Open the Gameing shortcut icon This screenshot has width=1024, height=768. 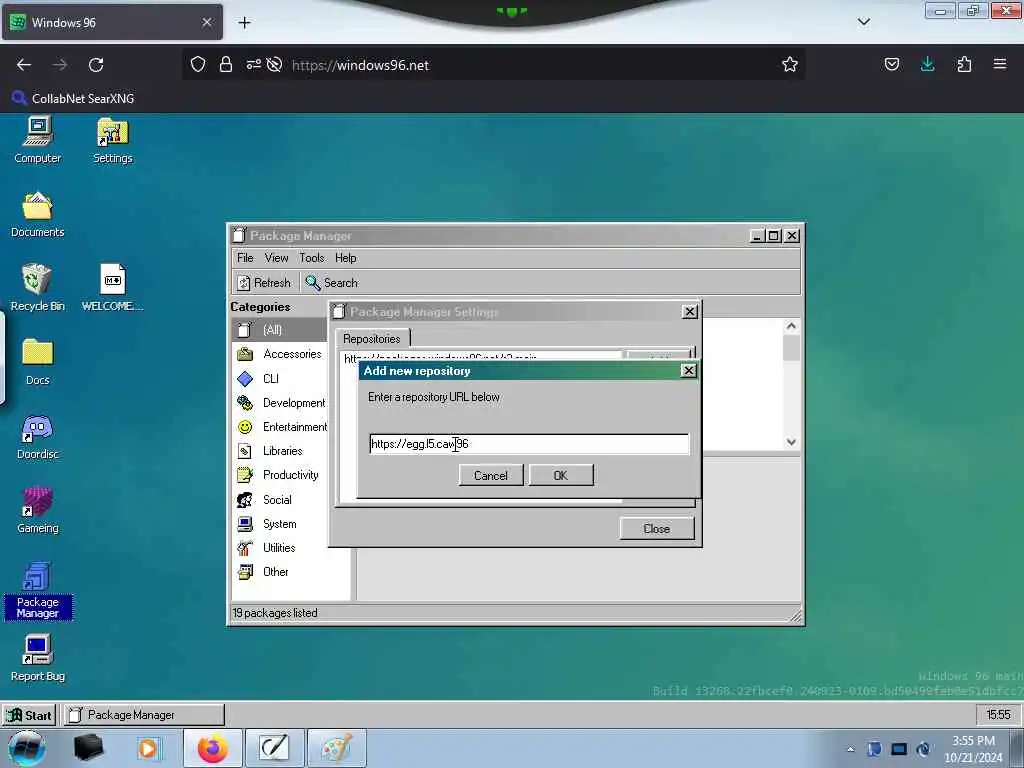click(x=37, y=510)
